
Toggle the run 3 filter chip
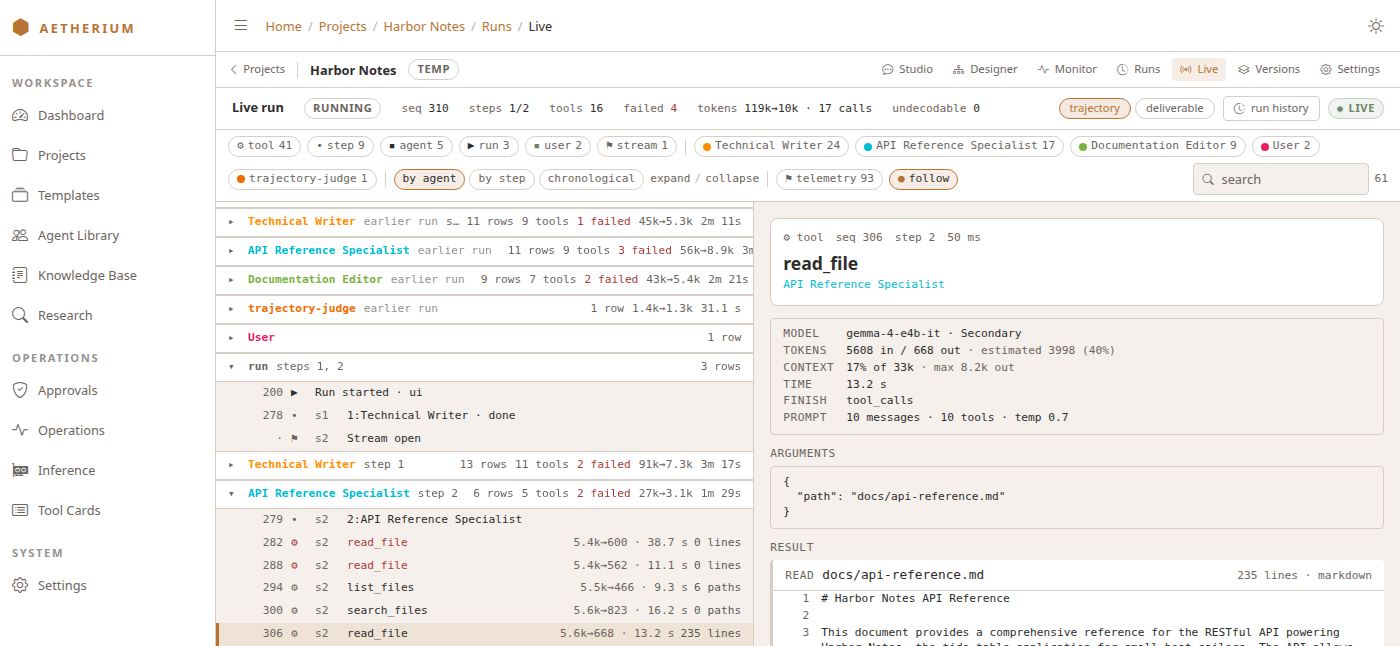coord(489,146)
